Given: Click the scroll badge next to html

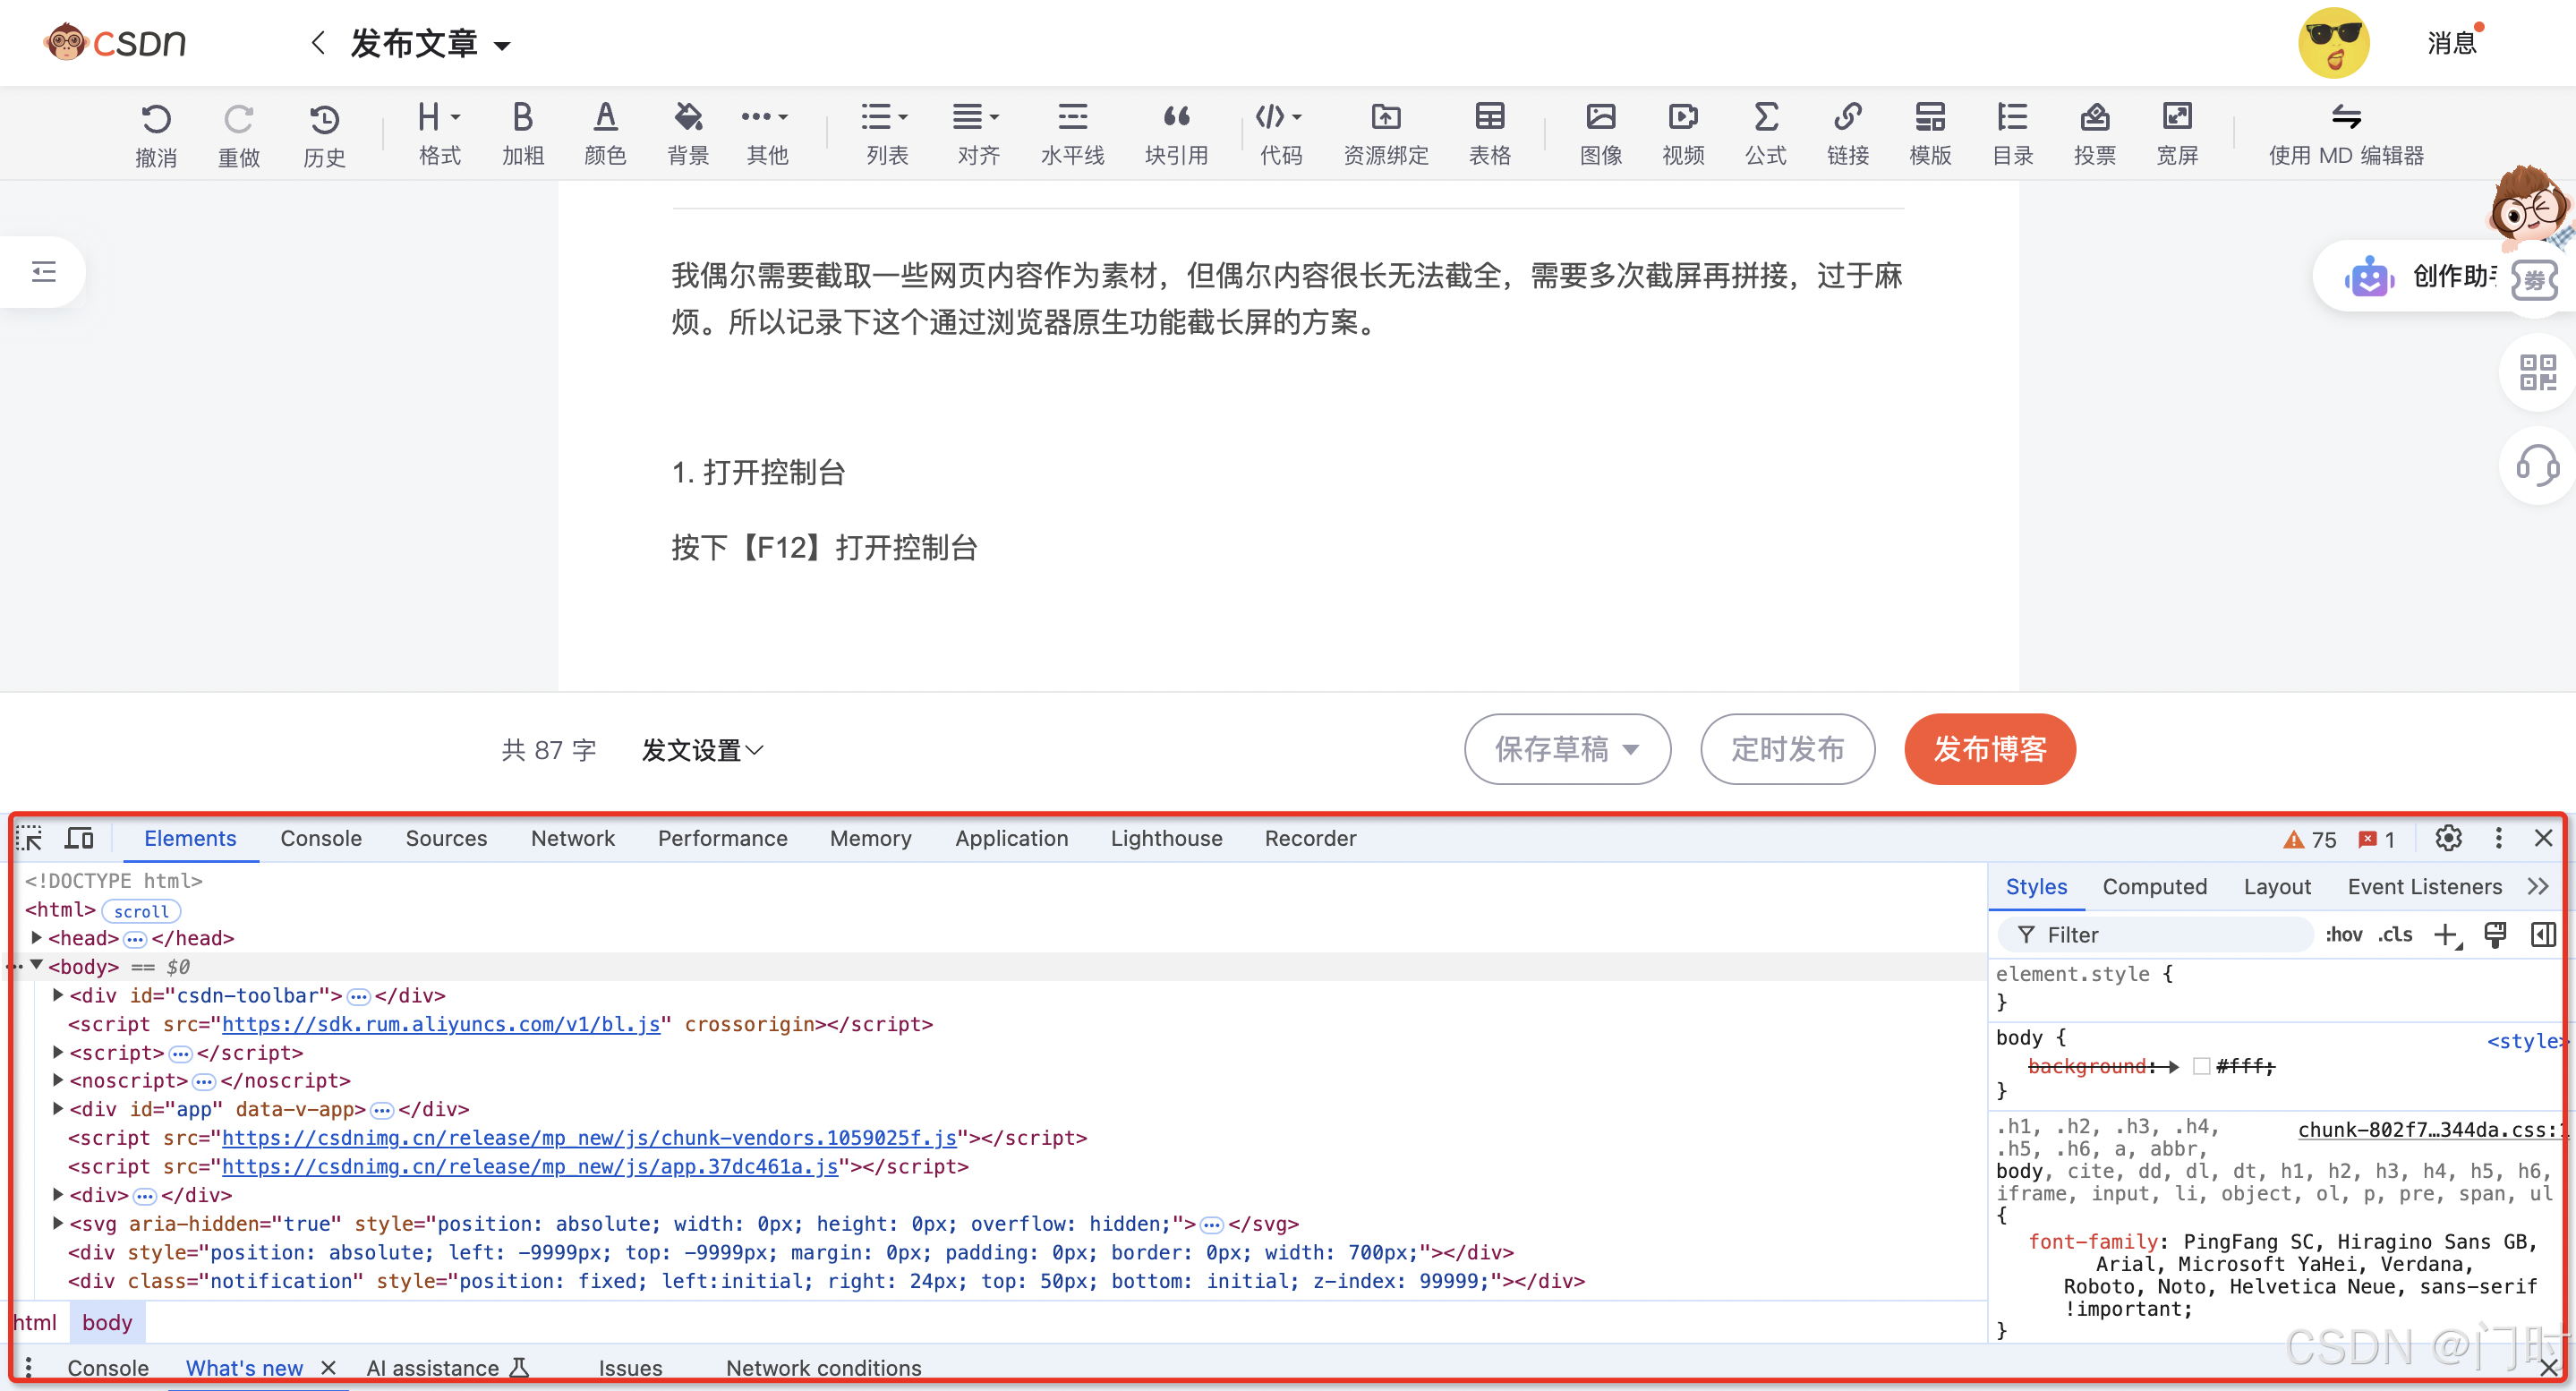Looking at the screenshot, I should pos(141,911).
